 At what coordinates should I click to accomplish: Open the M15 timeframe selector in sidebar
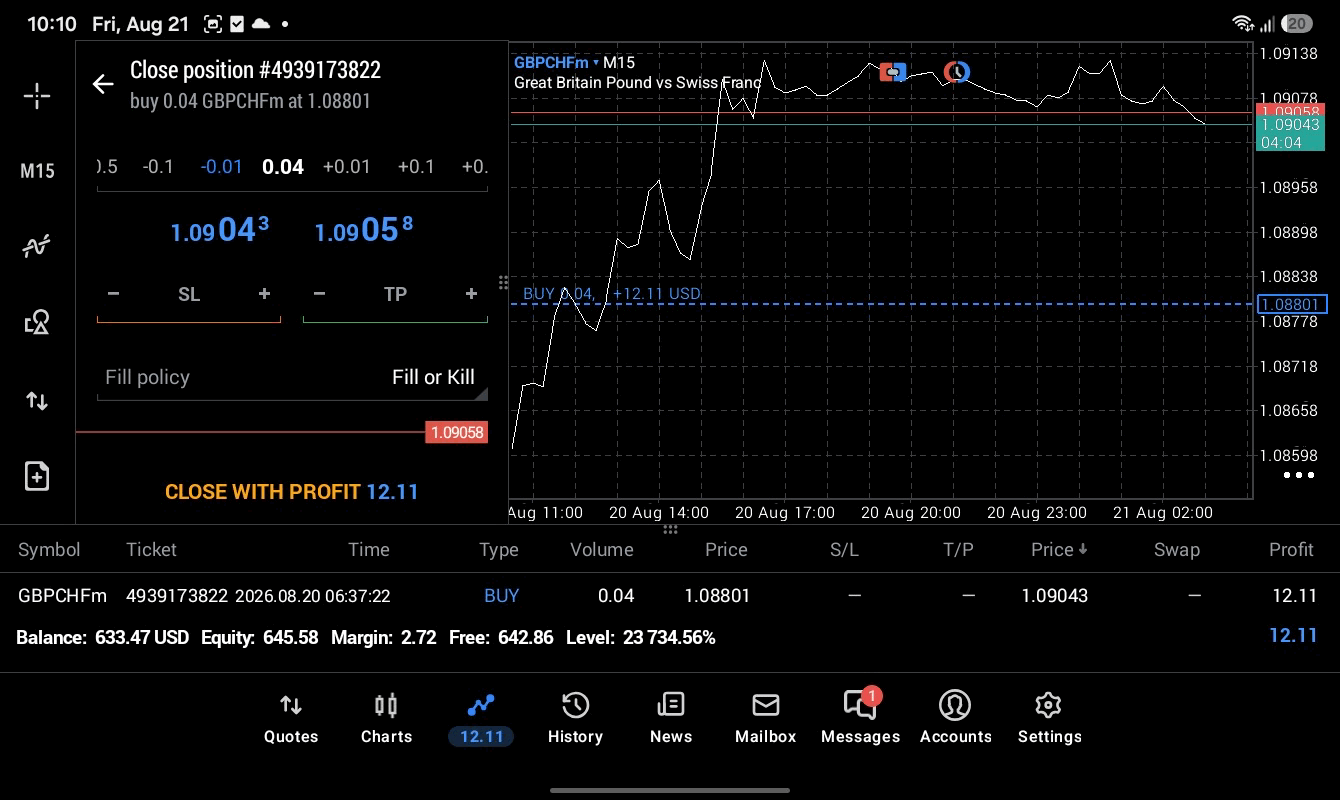point(37,171)
